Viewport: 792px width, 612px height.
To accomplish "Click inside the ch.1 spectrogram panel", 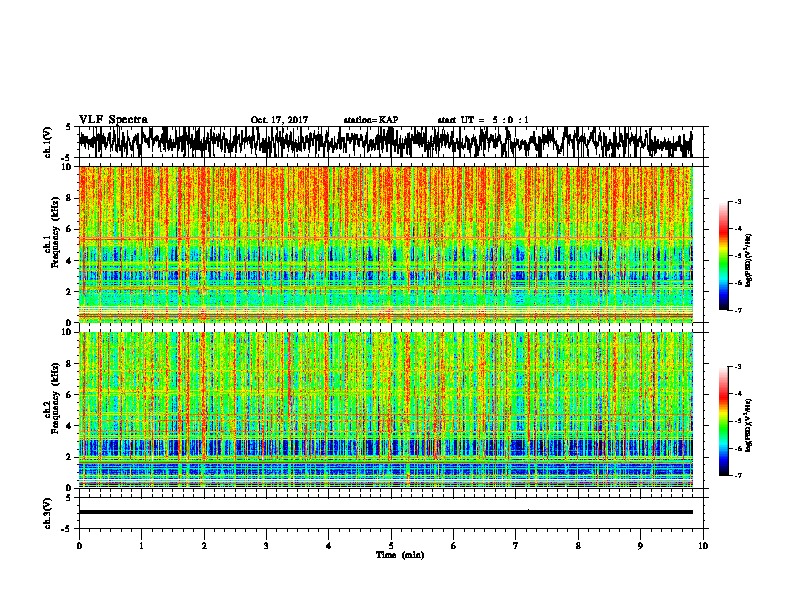I will pyautogui.click(x=386, y=244).
